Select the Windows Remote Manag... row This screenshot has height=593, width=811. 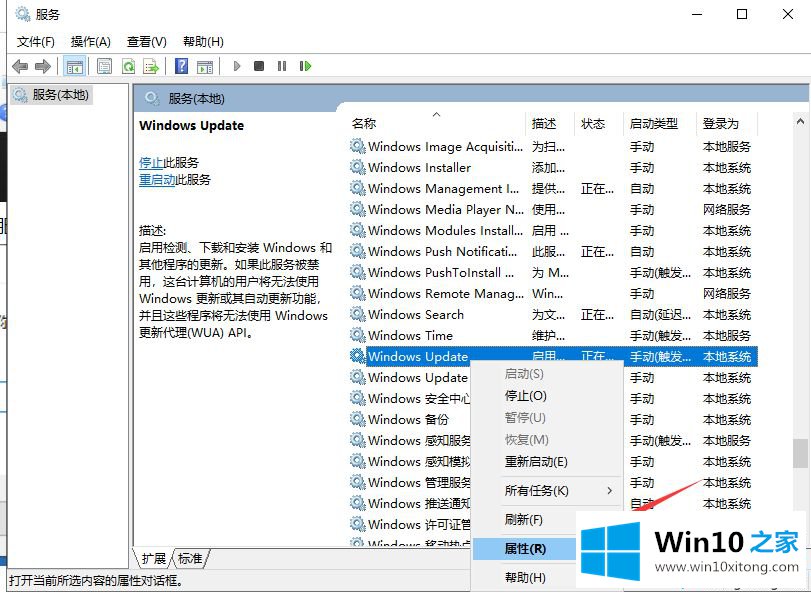[x=552, y=294]
